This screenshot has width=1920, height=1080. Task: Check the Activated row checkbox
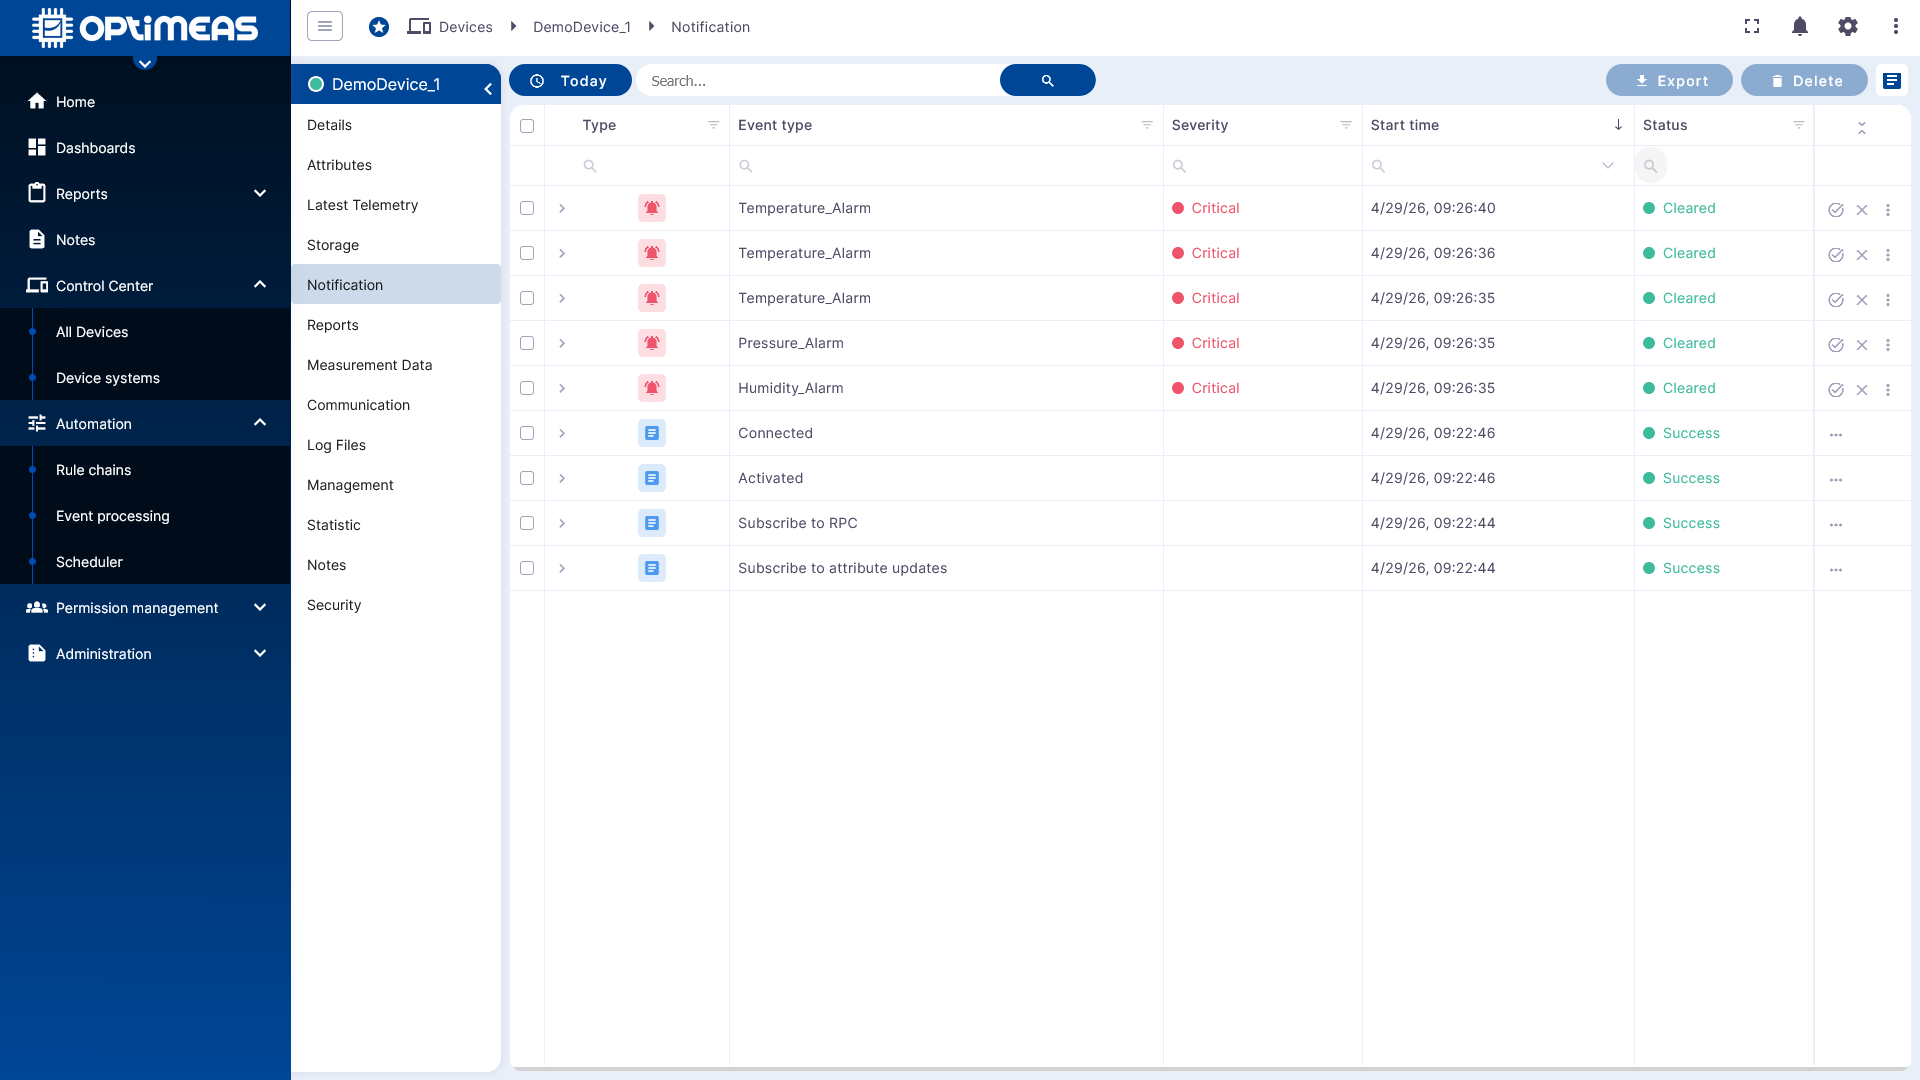pos(527,478)
